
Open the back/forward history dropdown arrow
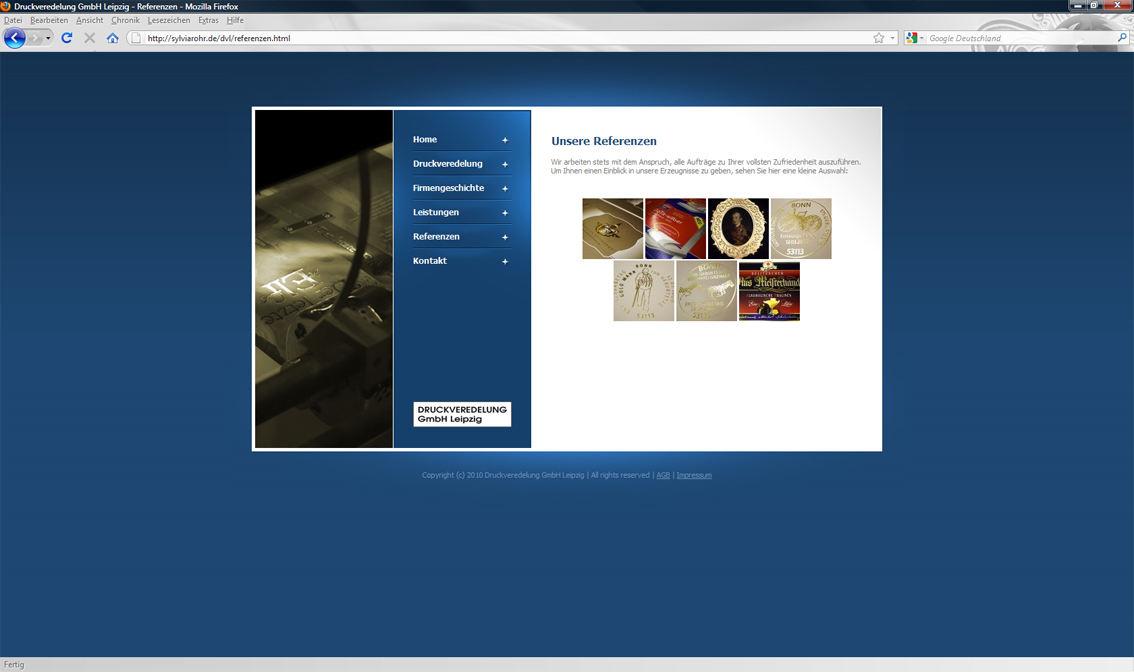point(48,38)
